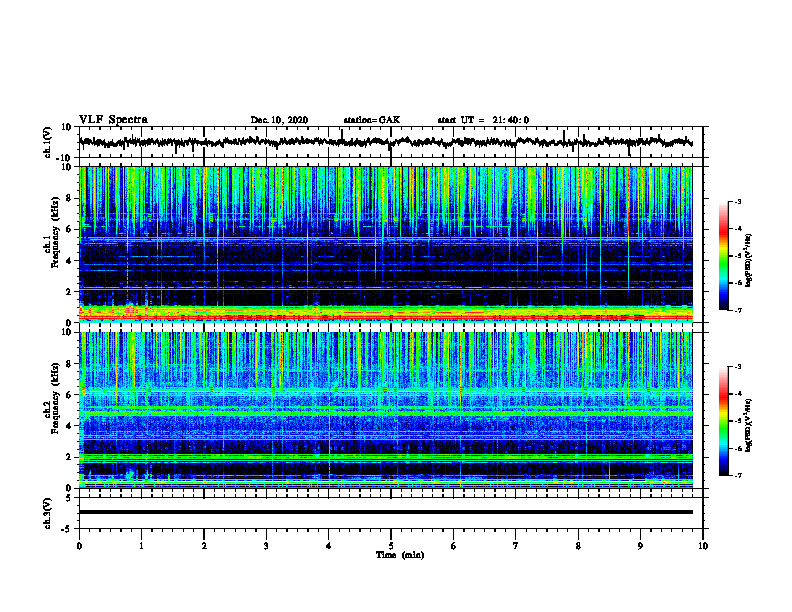Click the ch.1 voltage waveform trace panel

(x=391, y=142)
